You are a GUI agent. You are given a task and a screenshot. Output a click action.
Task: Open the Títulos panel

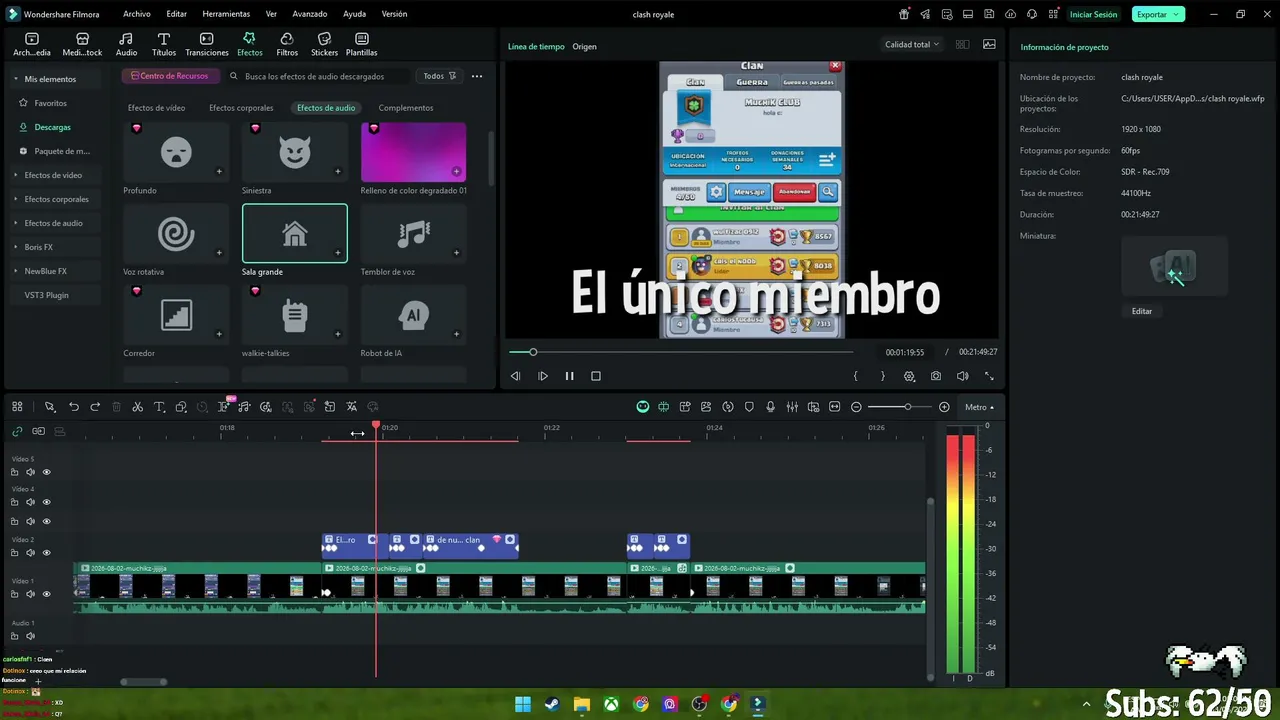164,44
